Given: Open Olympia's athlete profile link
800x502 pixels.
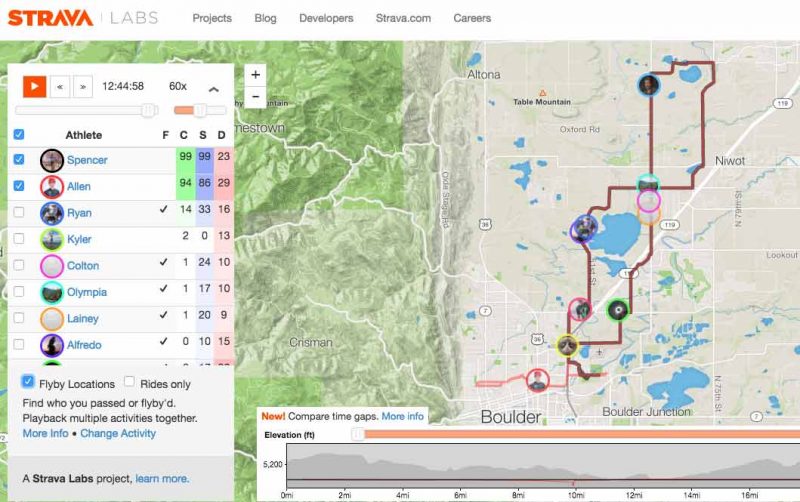Looking at the screenshot, I should [87, 292].
